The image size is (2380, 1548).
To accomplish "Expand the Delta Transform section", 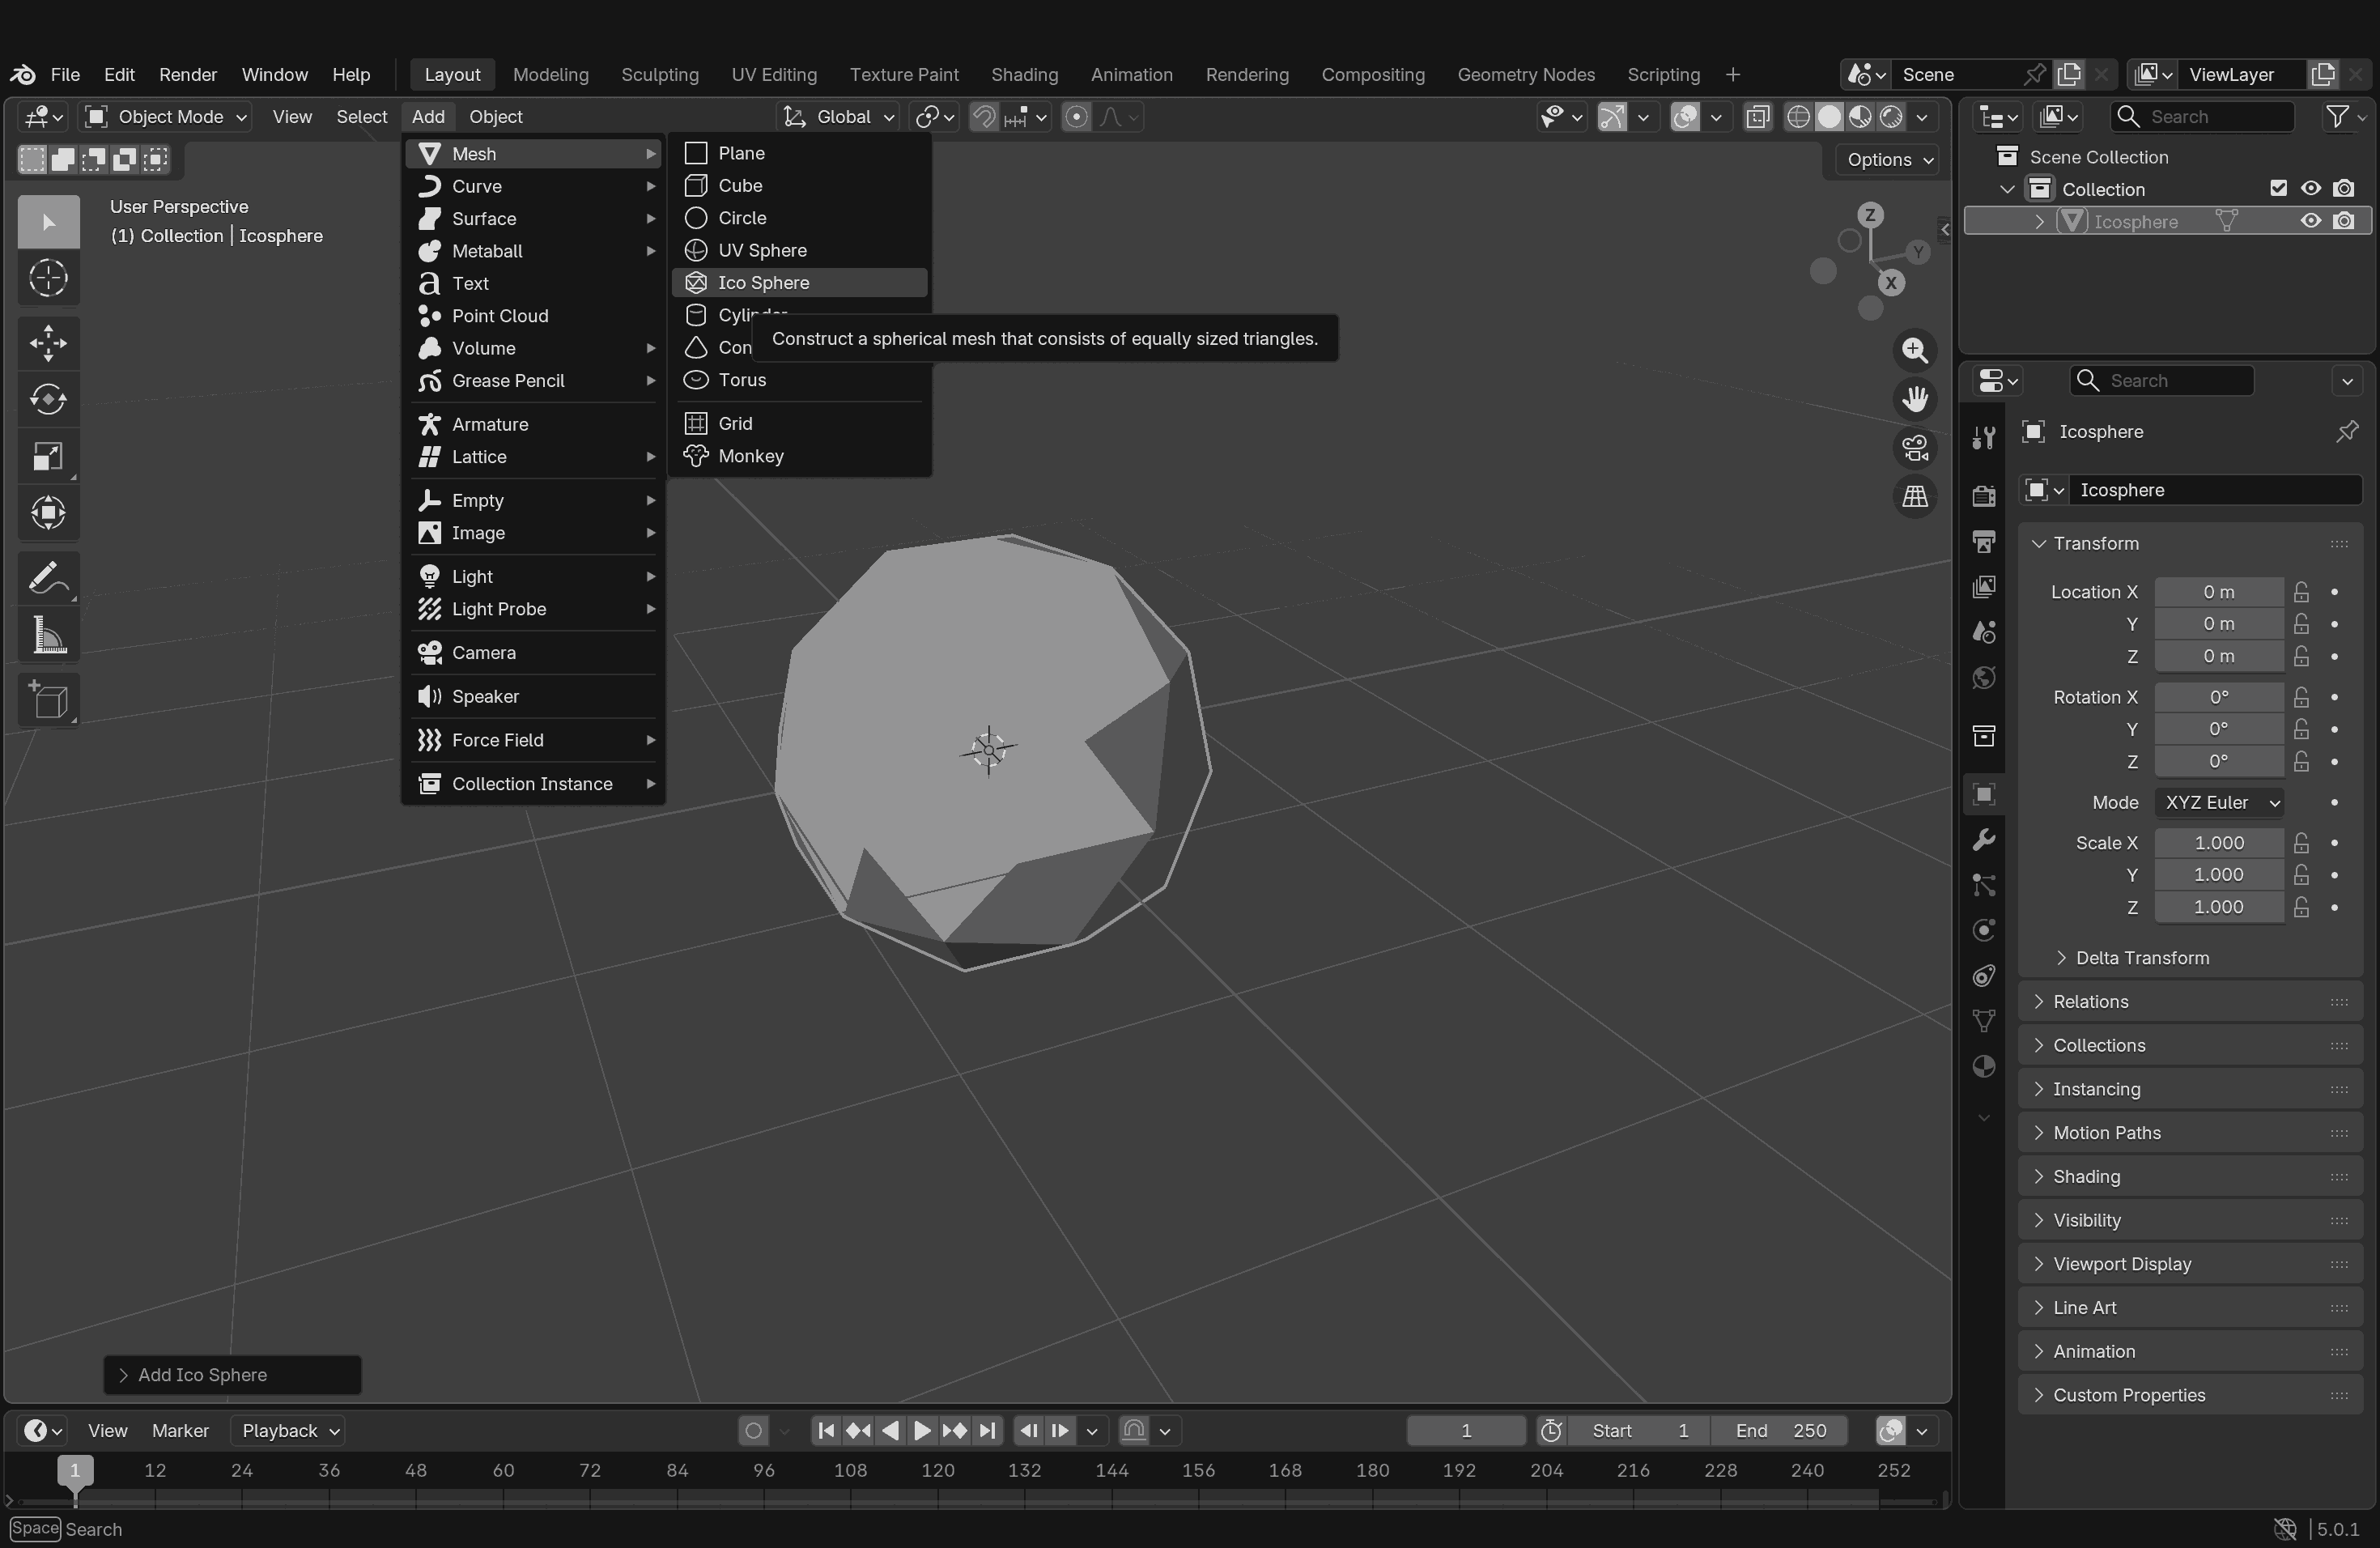I will point(2140,958).
